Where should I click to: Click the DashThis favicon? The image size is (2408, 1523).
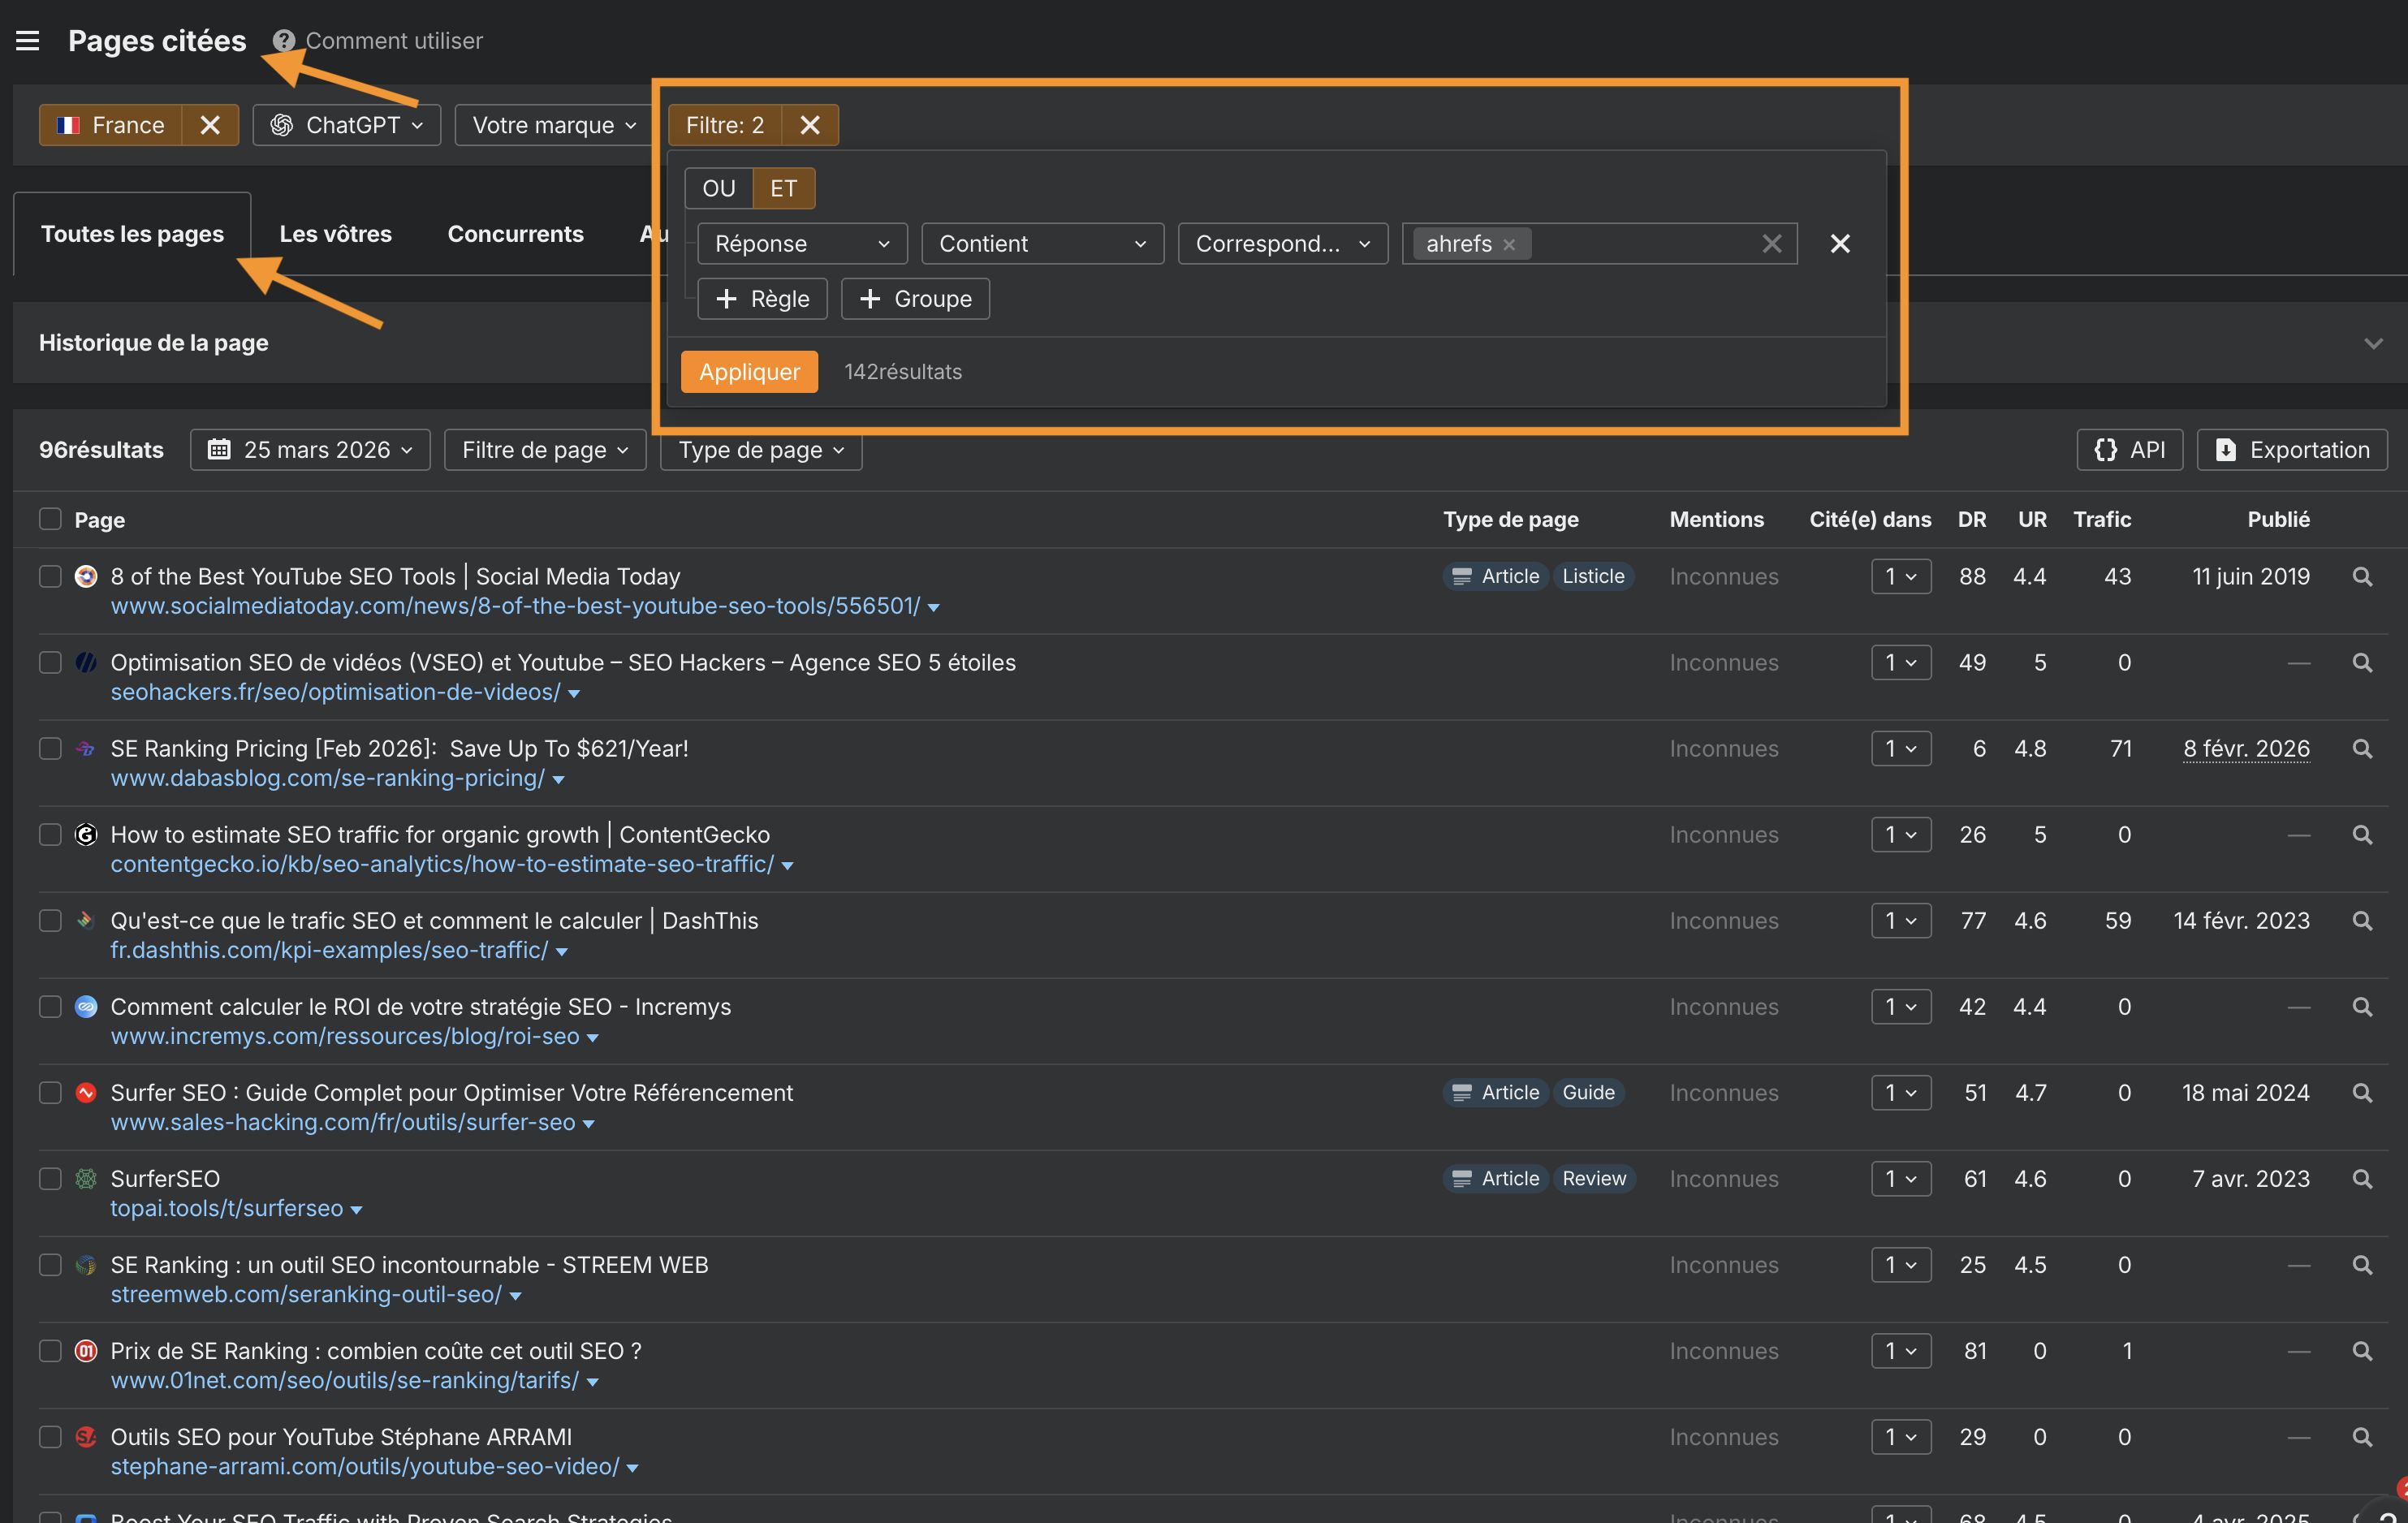(x=85, y=920)
